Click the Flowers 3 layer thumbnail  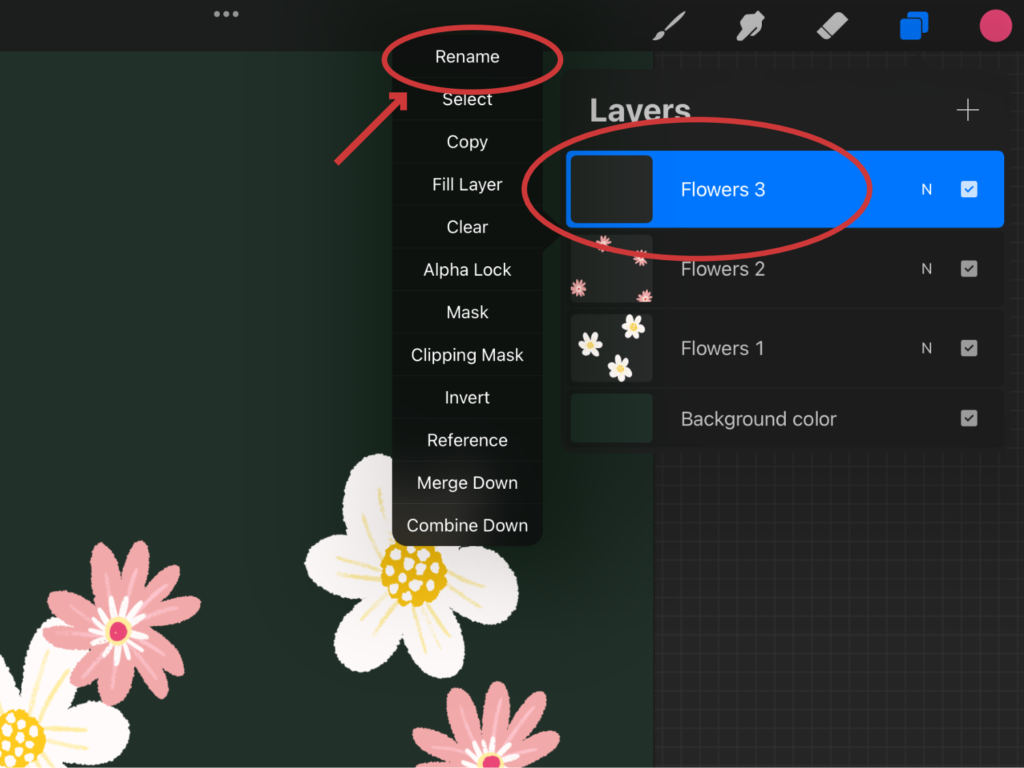(611, 189)
